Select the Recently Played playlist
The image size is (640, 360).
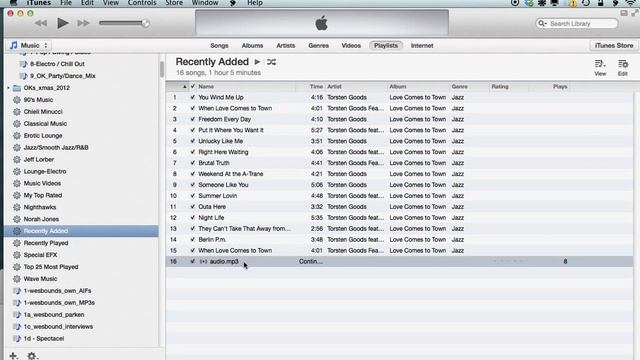point(46,243)
